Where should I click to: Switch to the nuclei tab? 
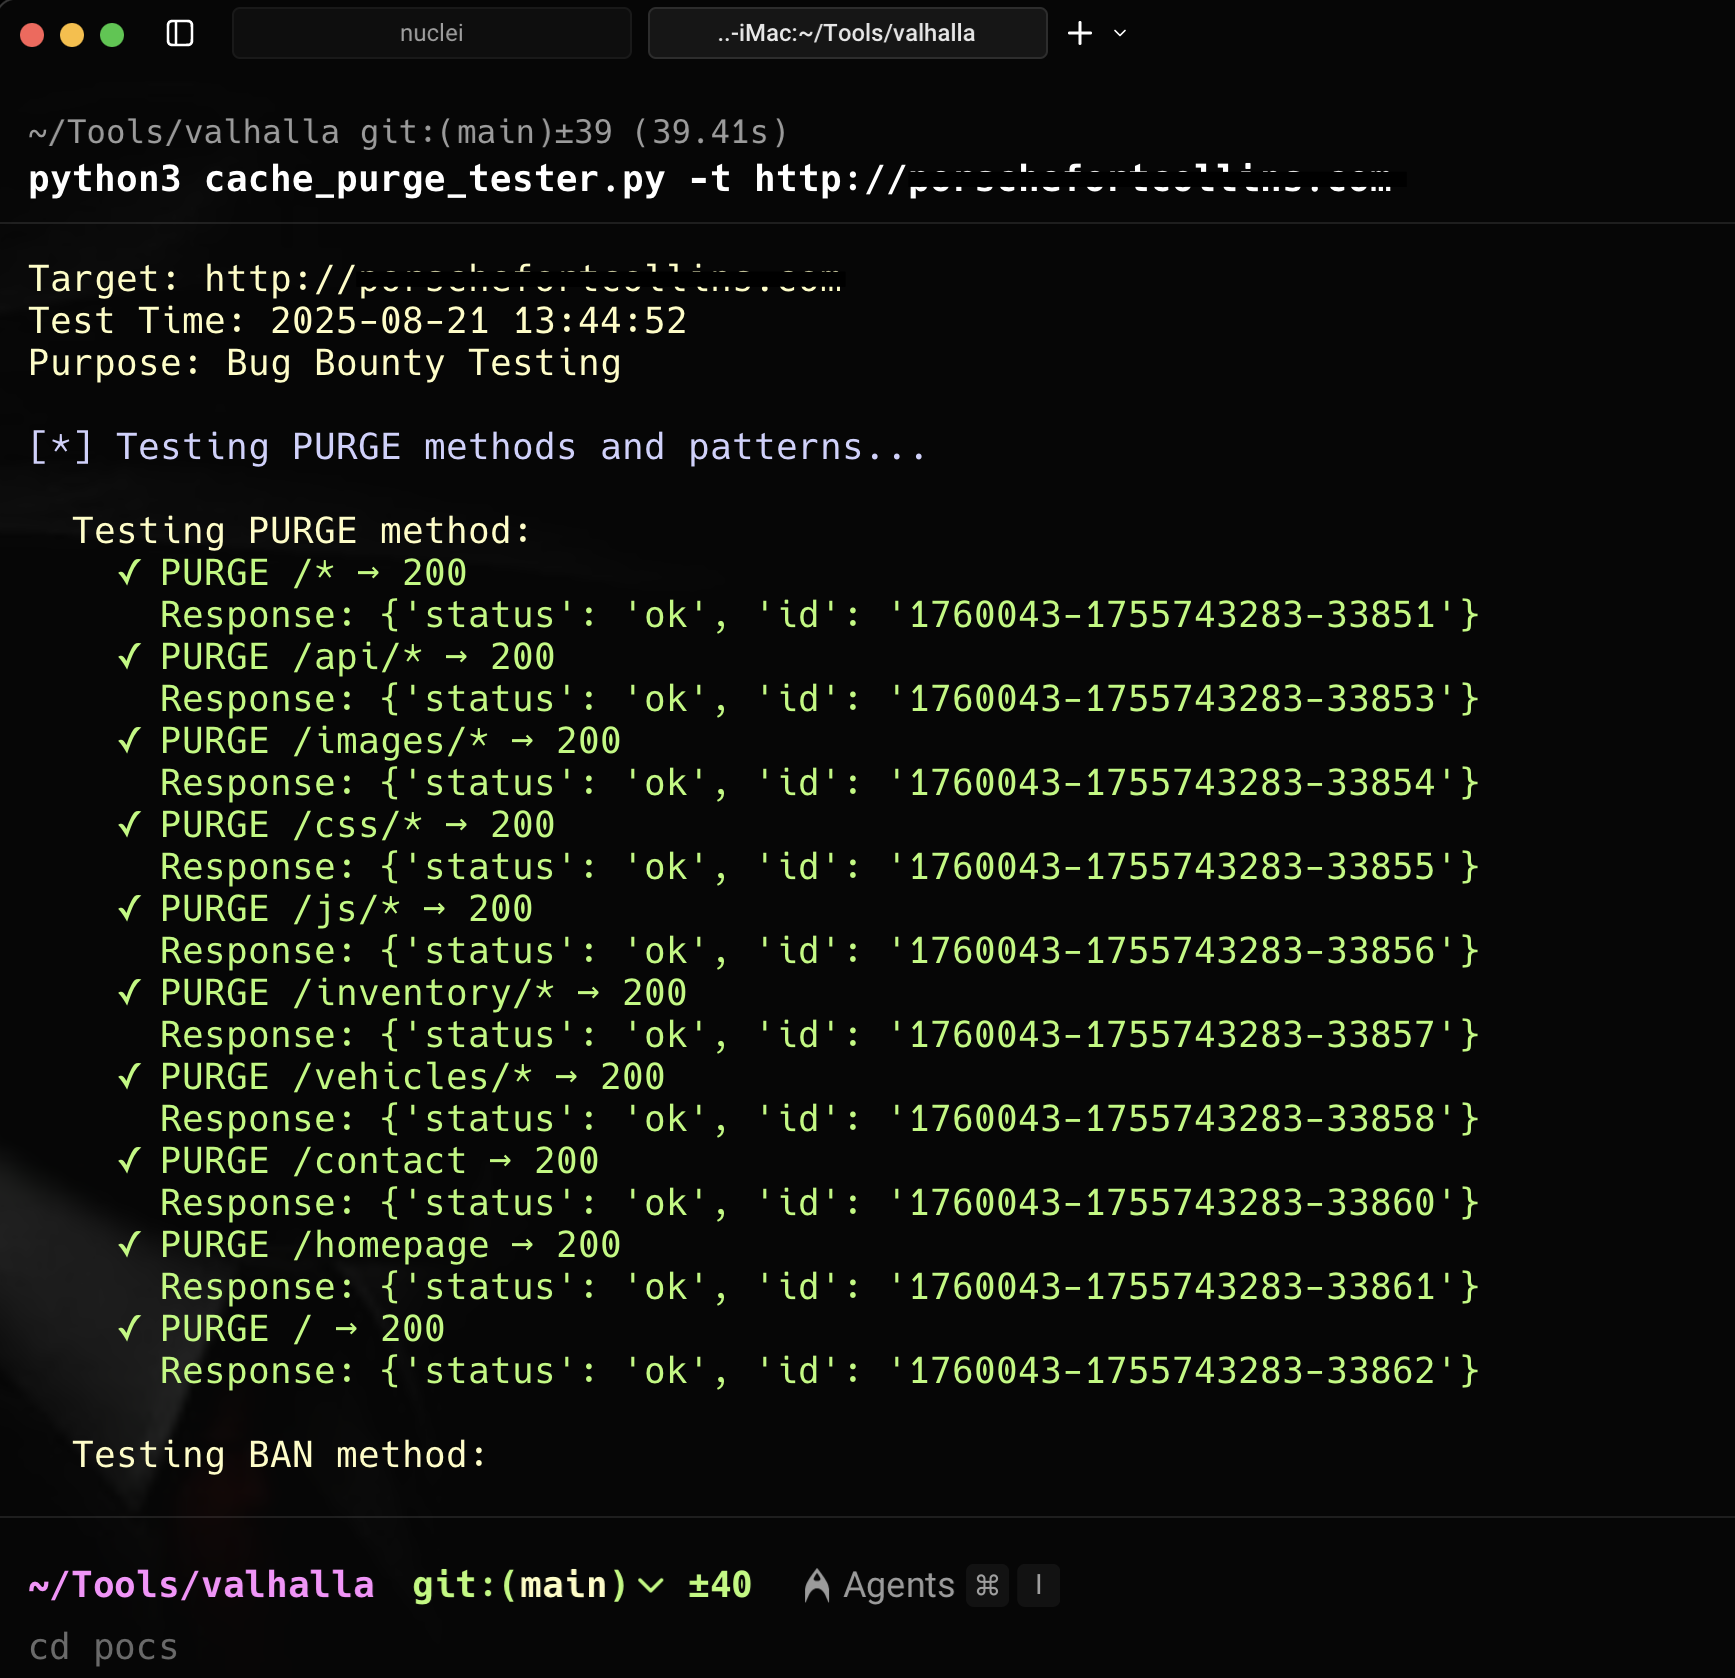431,33
